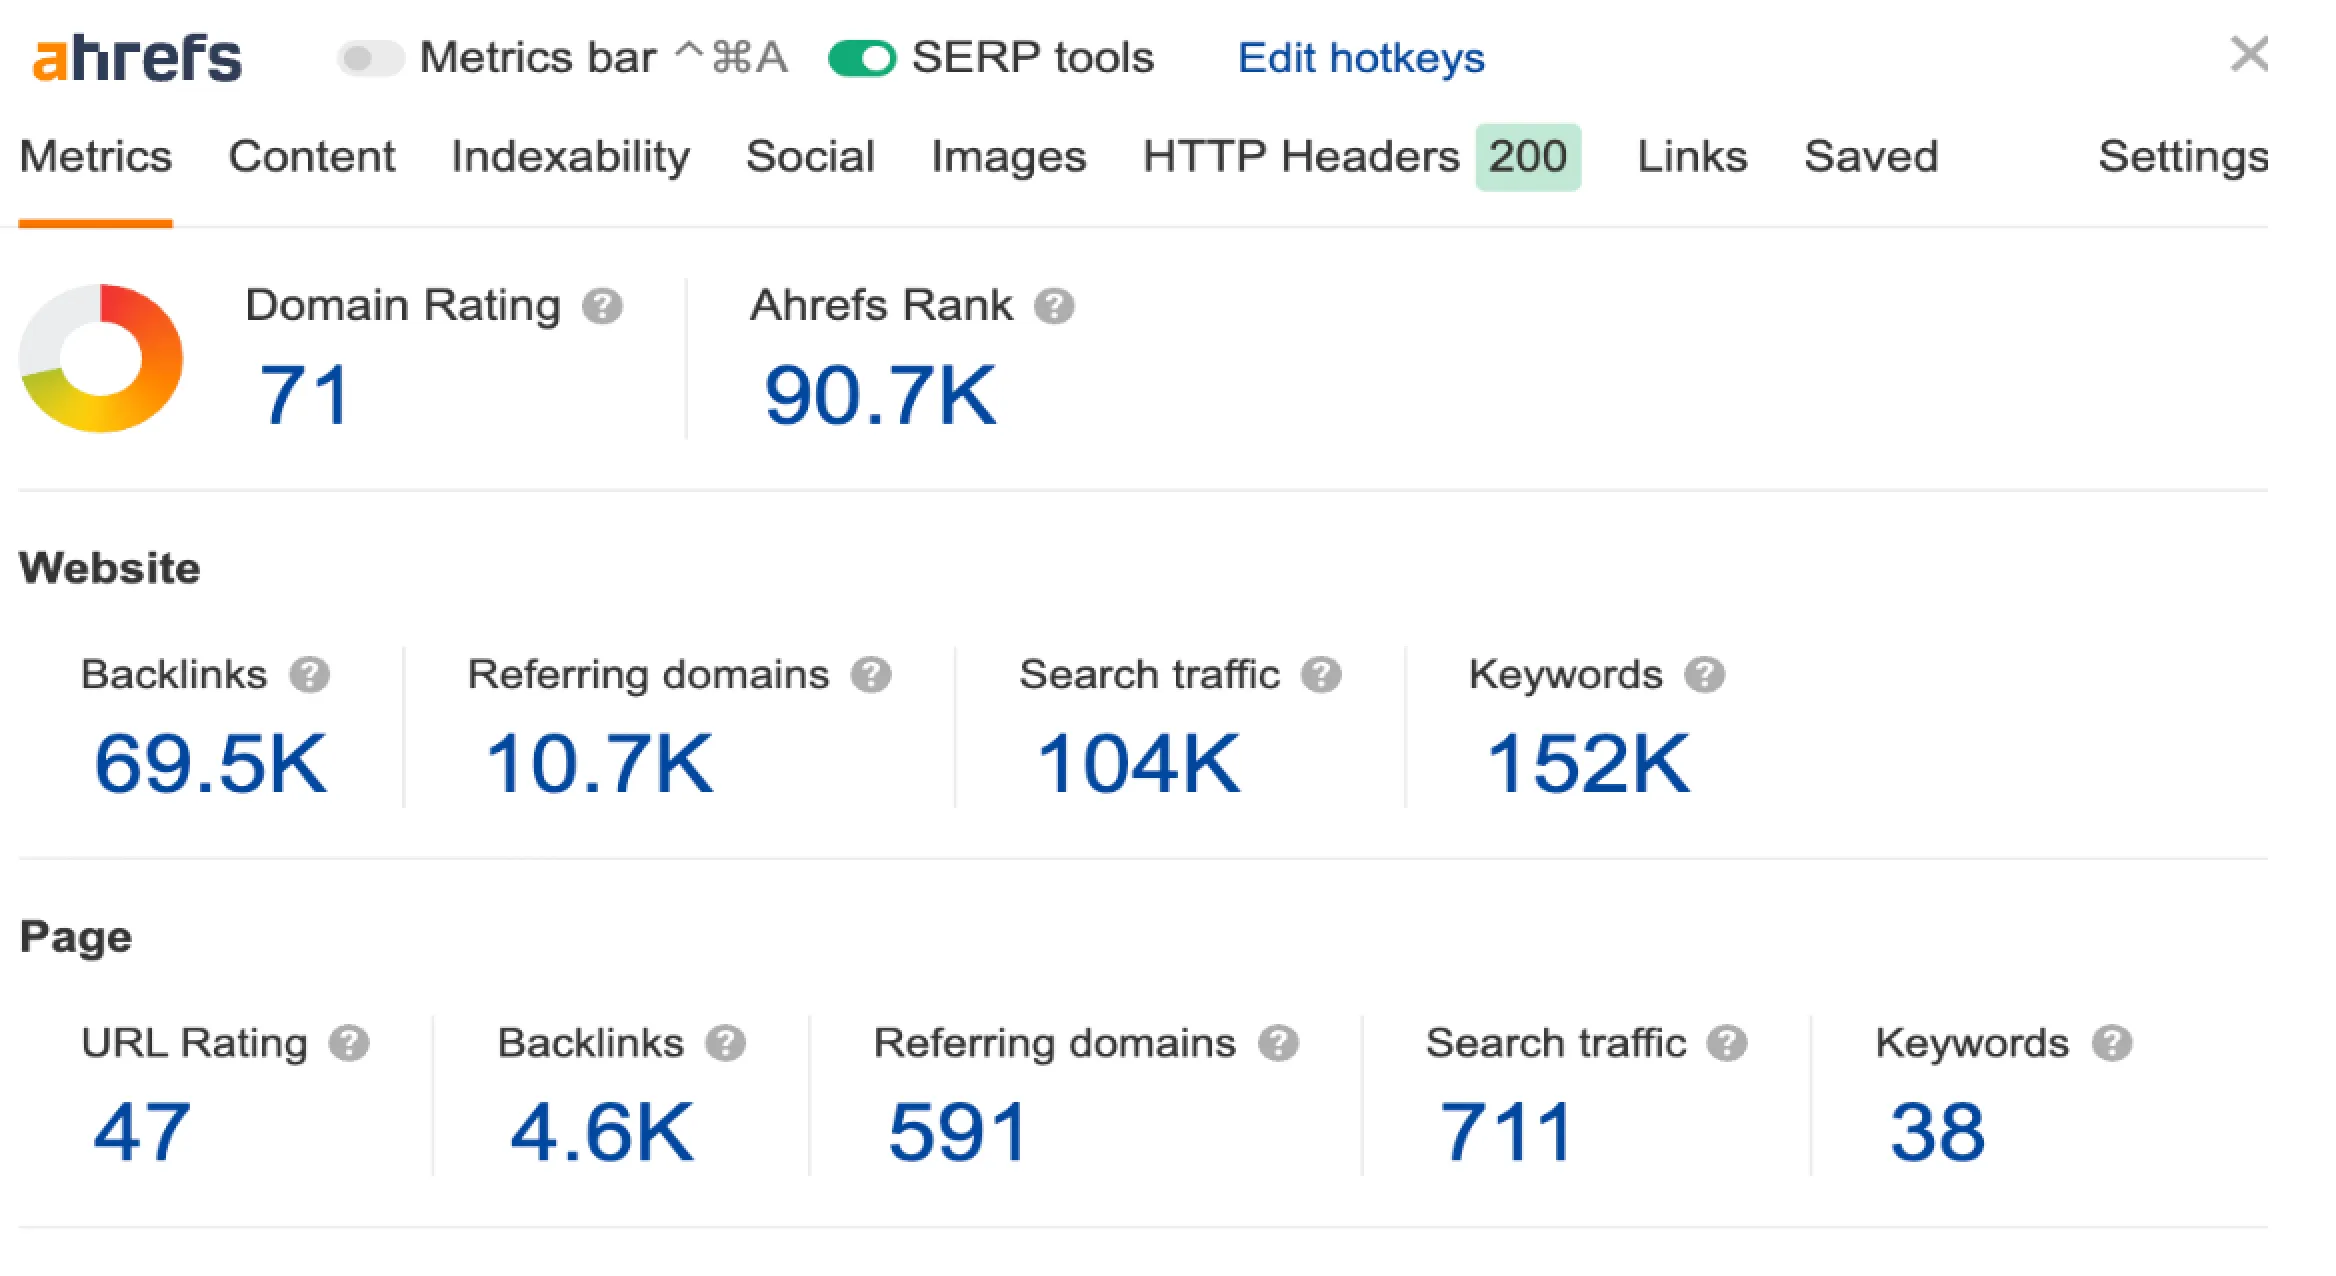Open Page Search traffic value 711
Screen dimensions: 2336x1276
point(1506,1132)
